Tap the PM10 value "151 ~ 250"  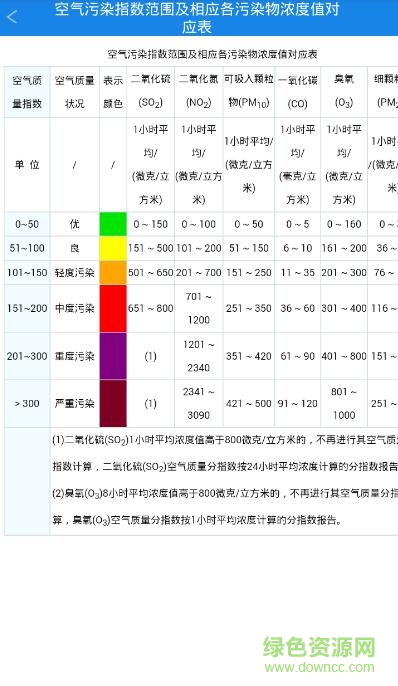[249, 273]
